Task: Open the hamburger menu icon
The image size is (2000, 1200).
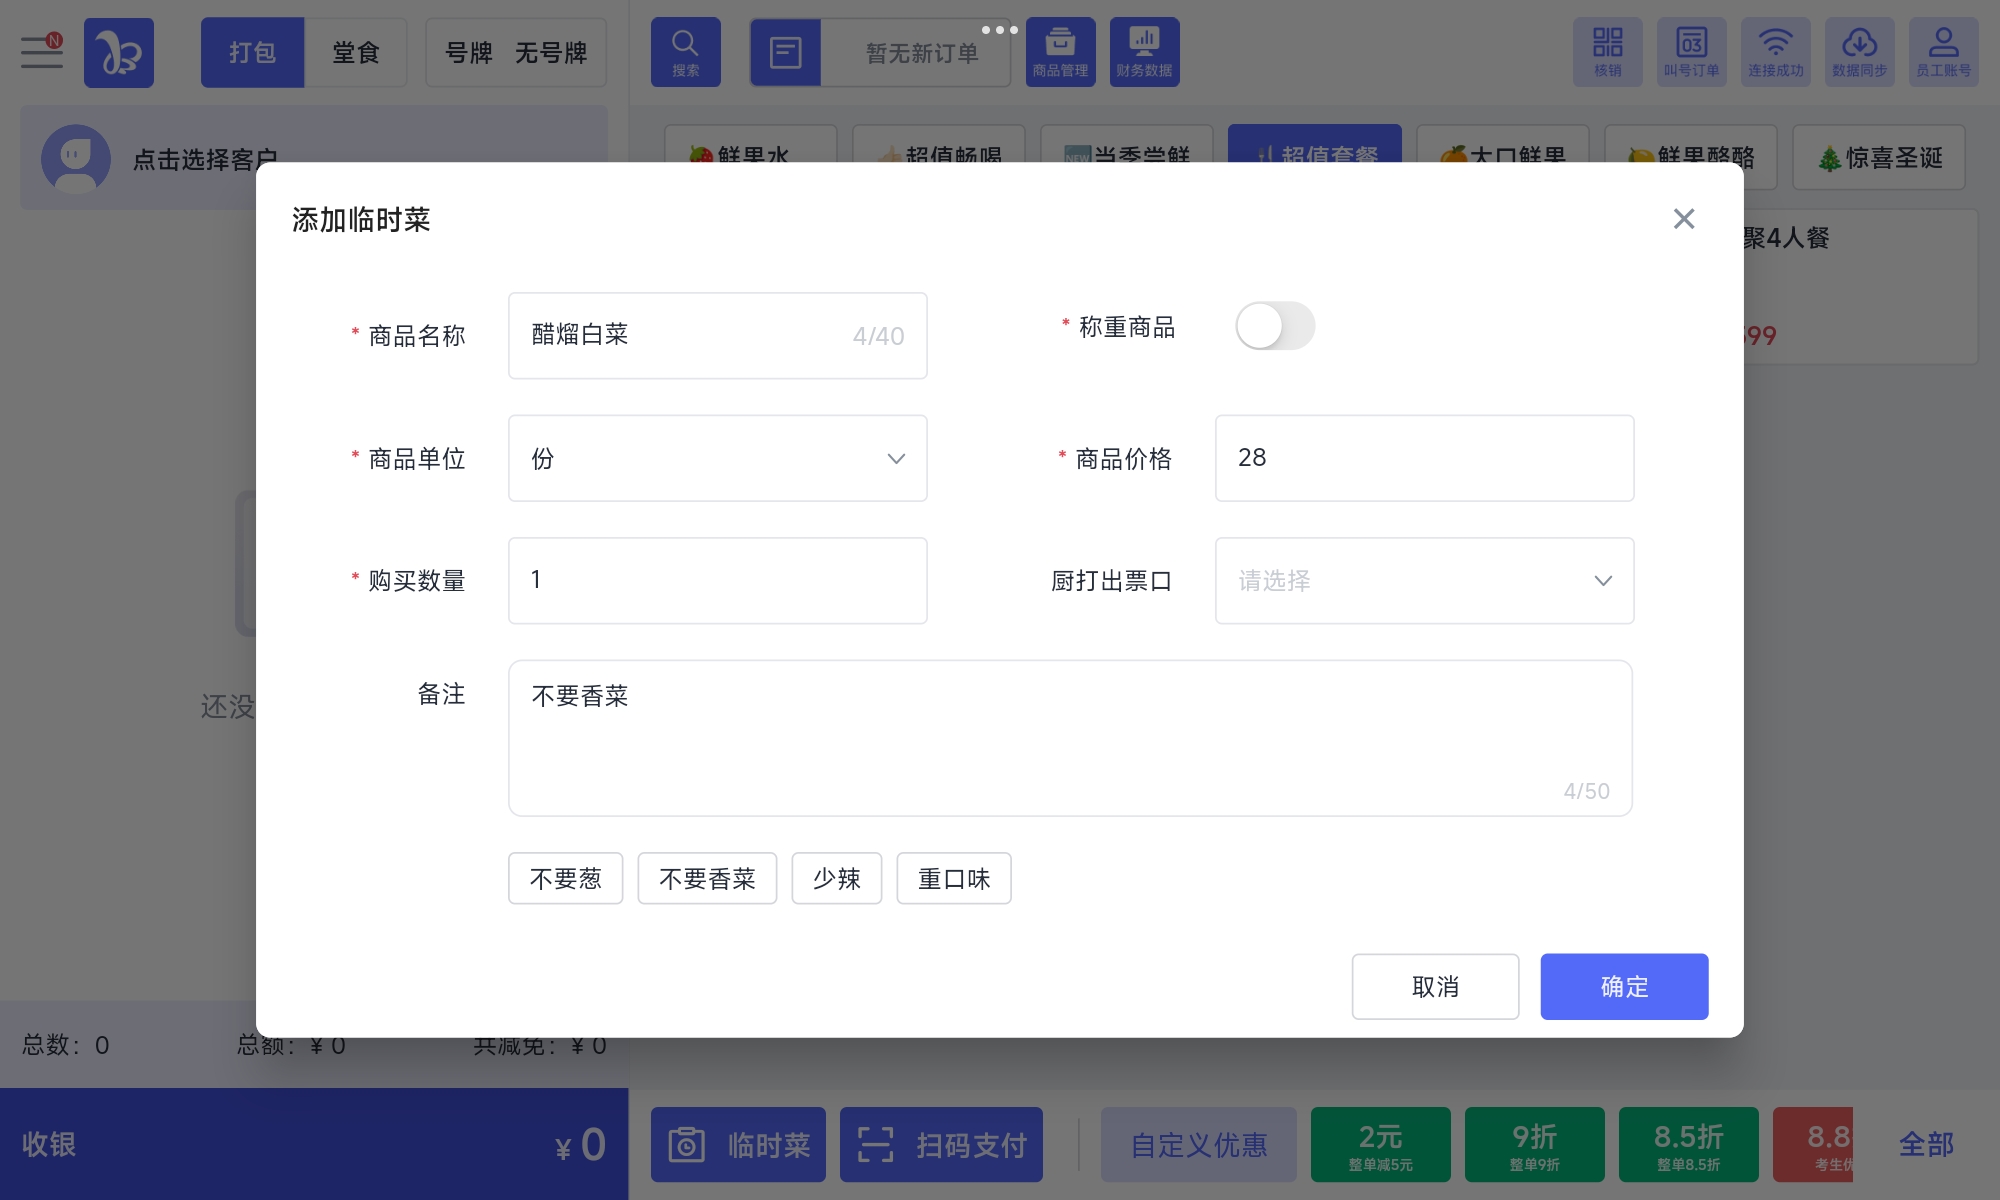Action: pyautogui.click(x=42, y=52)
